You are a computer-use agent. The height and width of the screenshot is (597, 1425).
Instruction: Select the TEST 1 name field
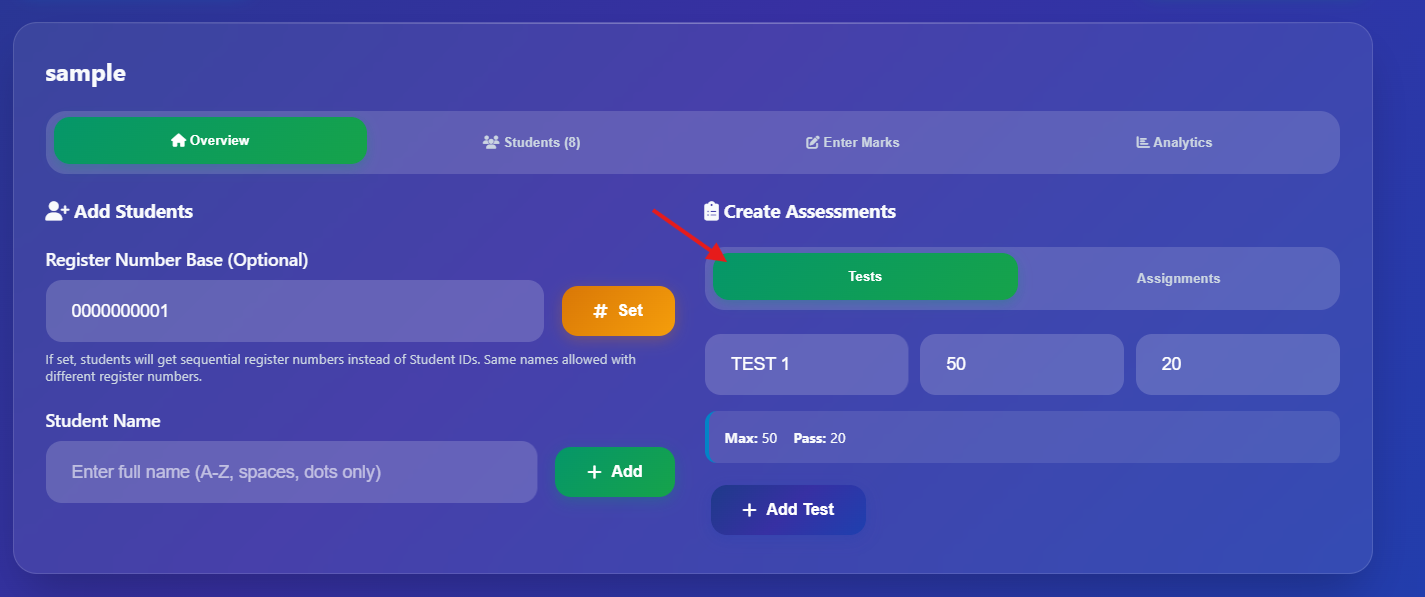point(806,364)
